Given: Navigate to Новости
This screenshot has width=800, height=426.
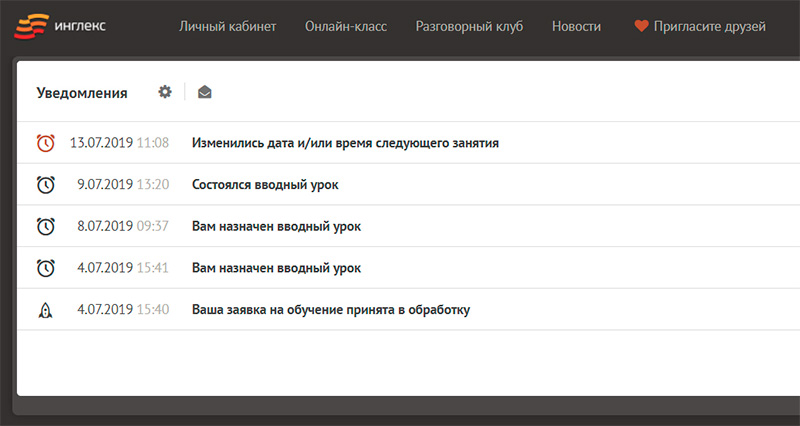Looking at the screenshot, I should point(576,26).
